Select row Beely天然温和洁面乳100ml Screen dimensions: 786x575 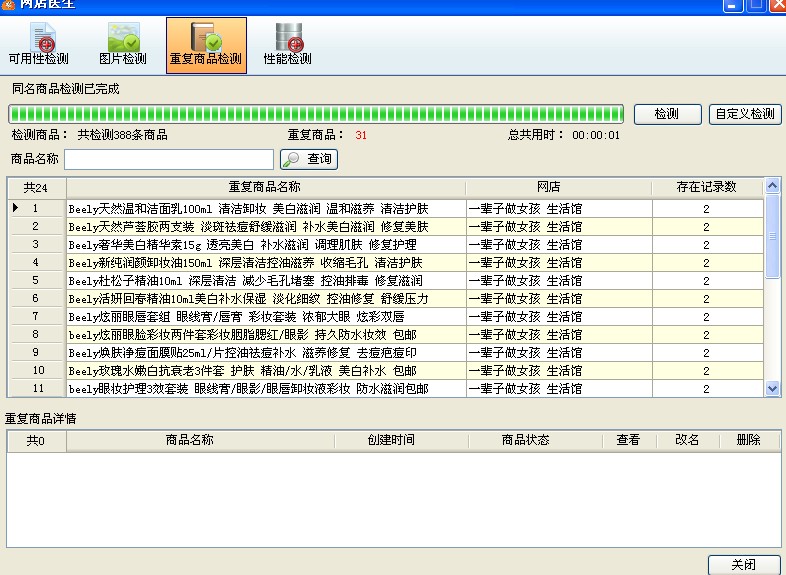click(385, 209)
